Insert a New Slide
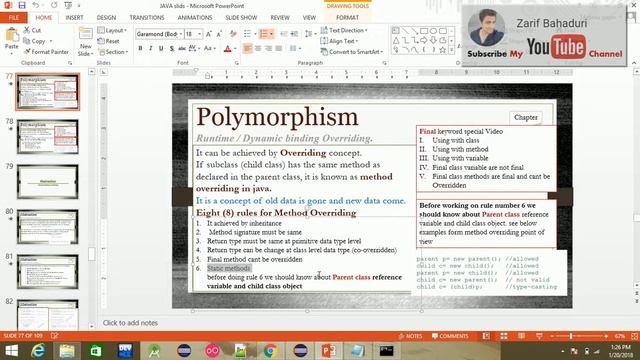This screenshot has width=640, height=360. click(85, 42)
